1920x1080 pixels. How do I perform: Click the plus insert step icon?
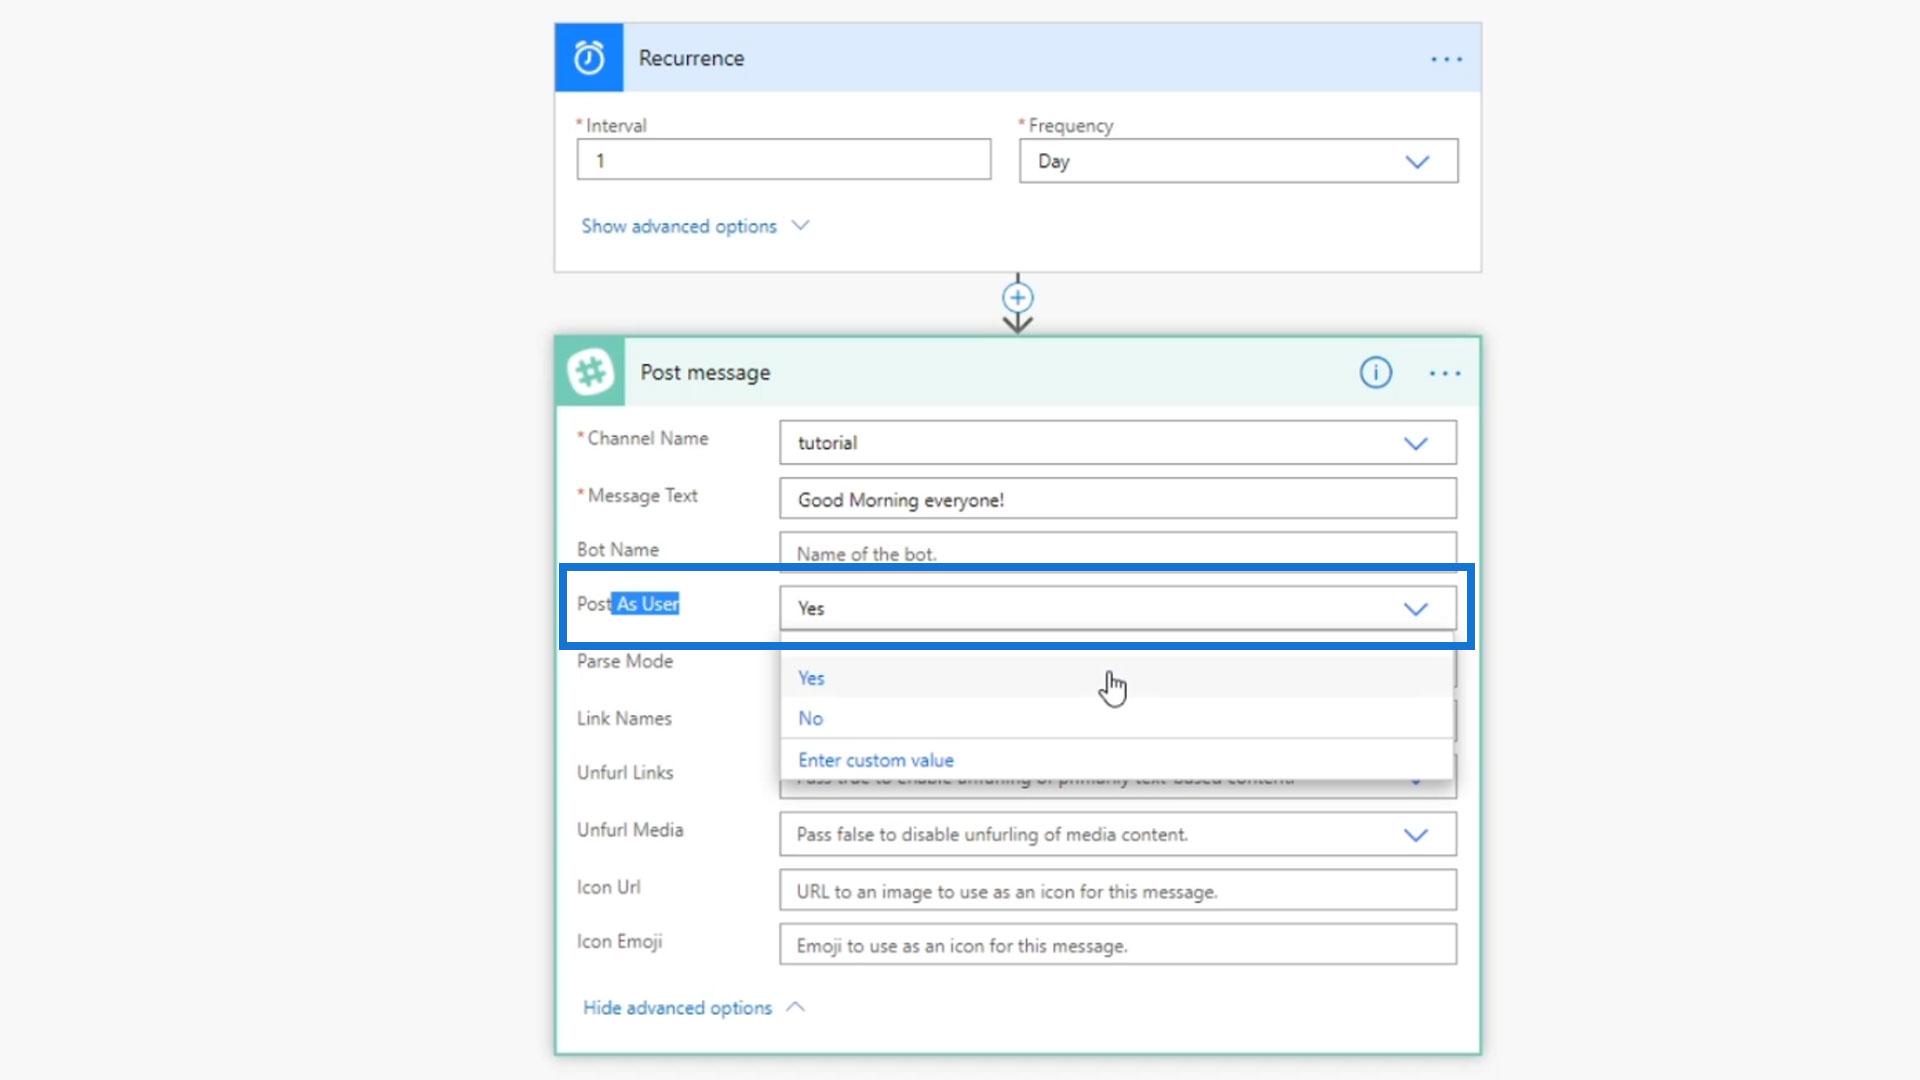coord(1017,297)
